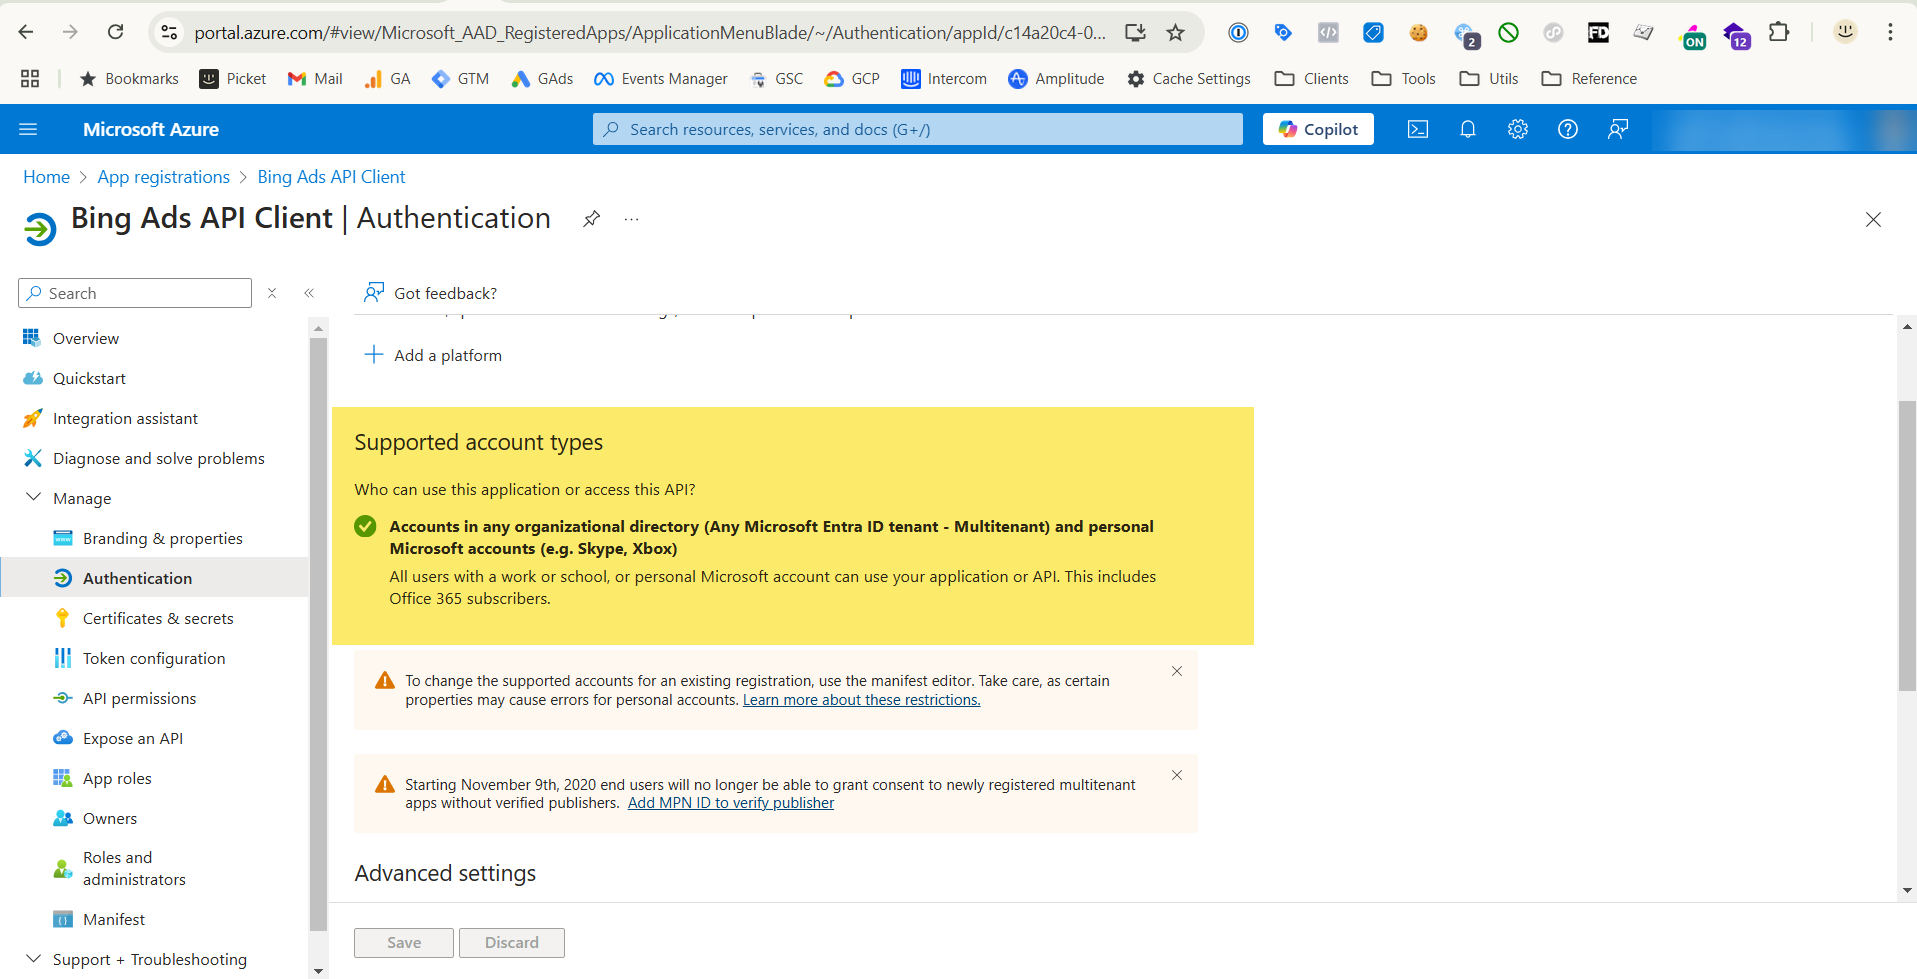
Task: Click the browser address bar URL
Action: 650,33
